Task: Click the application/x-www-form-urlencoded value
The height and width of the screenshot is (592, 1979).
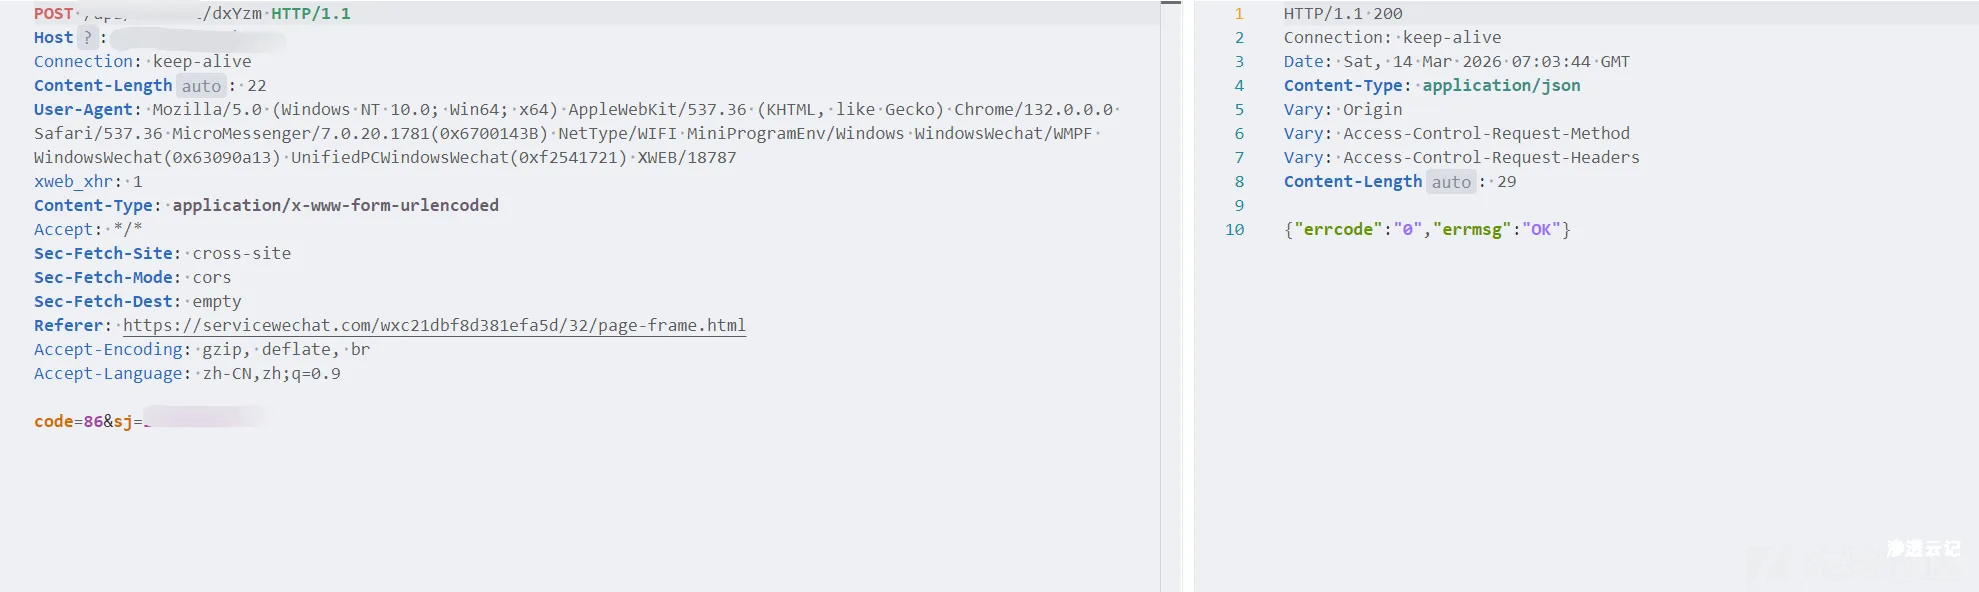Action: [335, 206]
